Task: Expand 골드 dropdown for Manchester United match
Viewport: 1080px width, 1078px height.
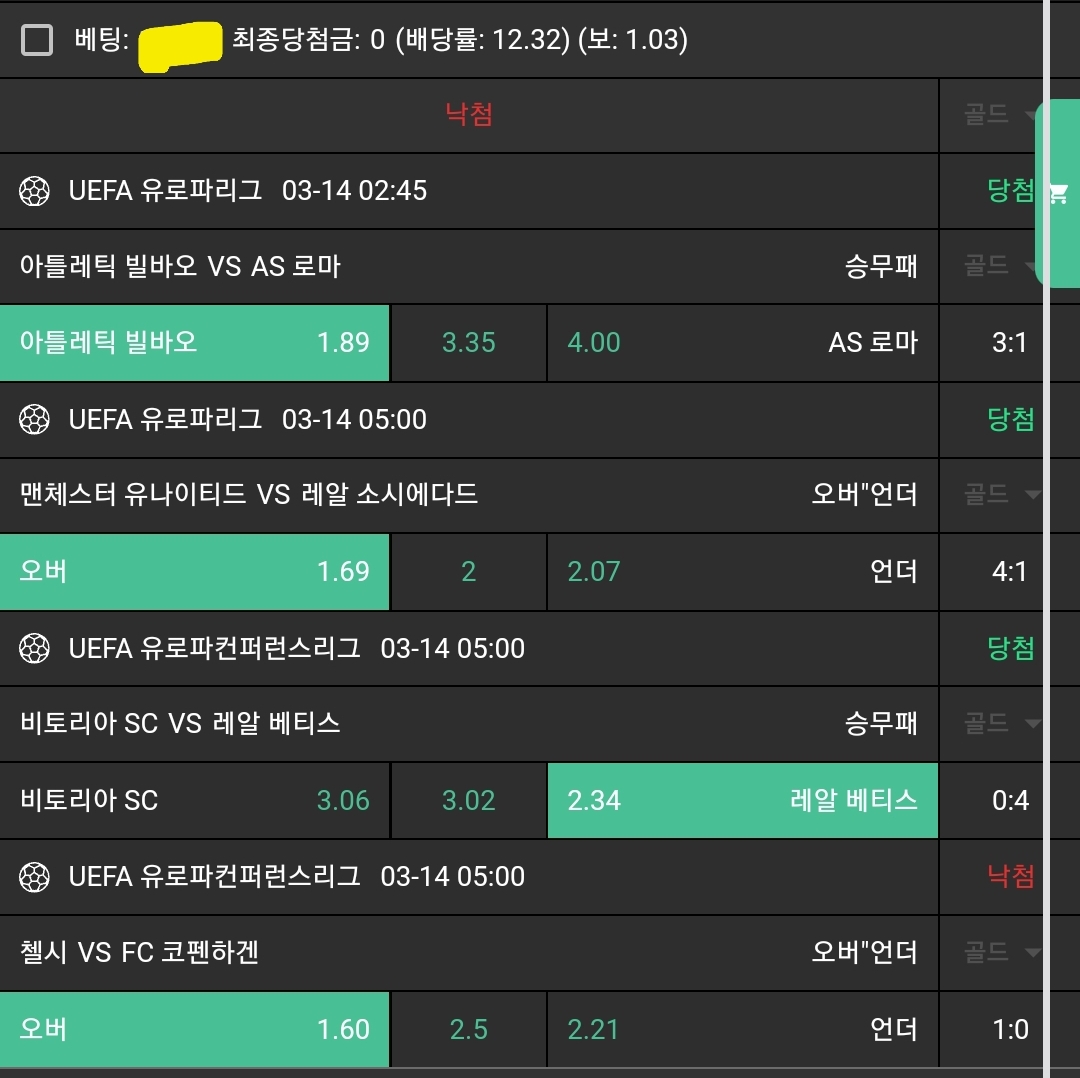Action: 1000,495
